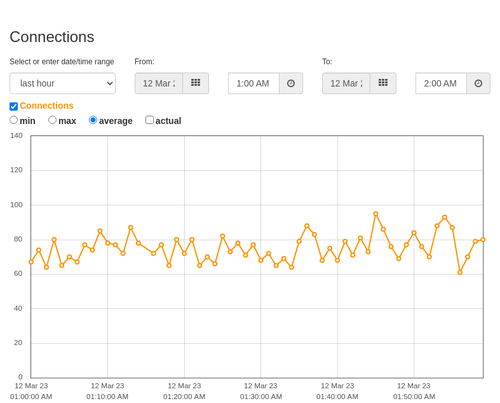Click the highest data point near 95
Screen dimensions: 500x403
pyautogui.click(x=376, y=214)
